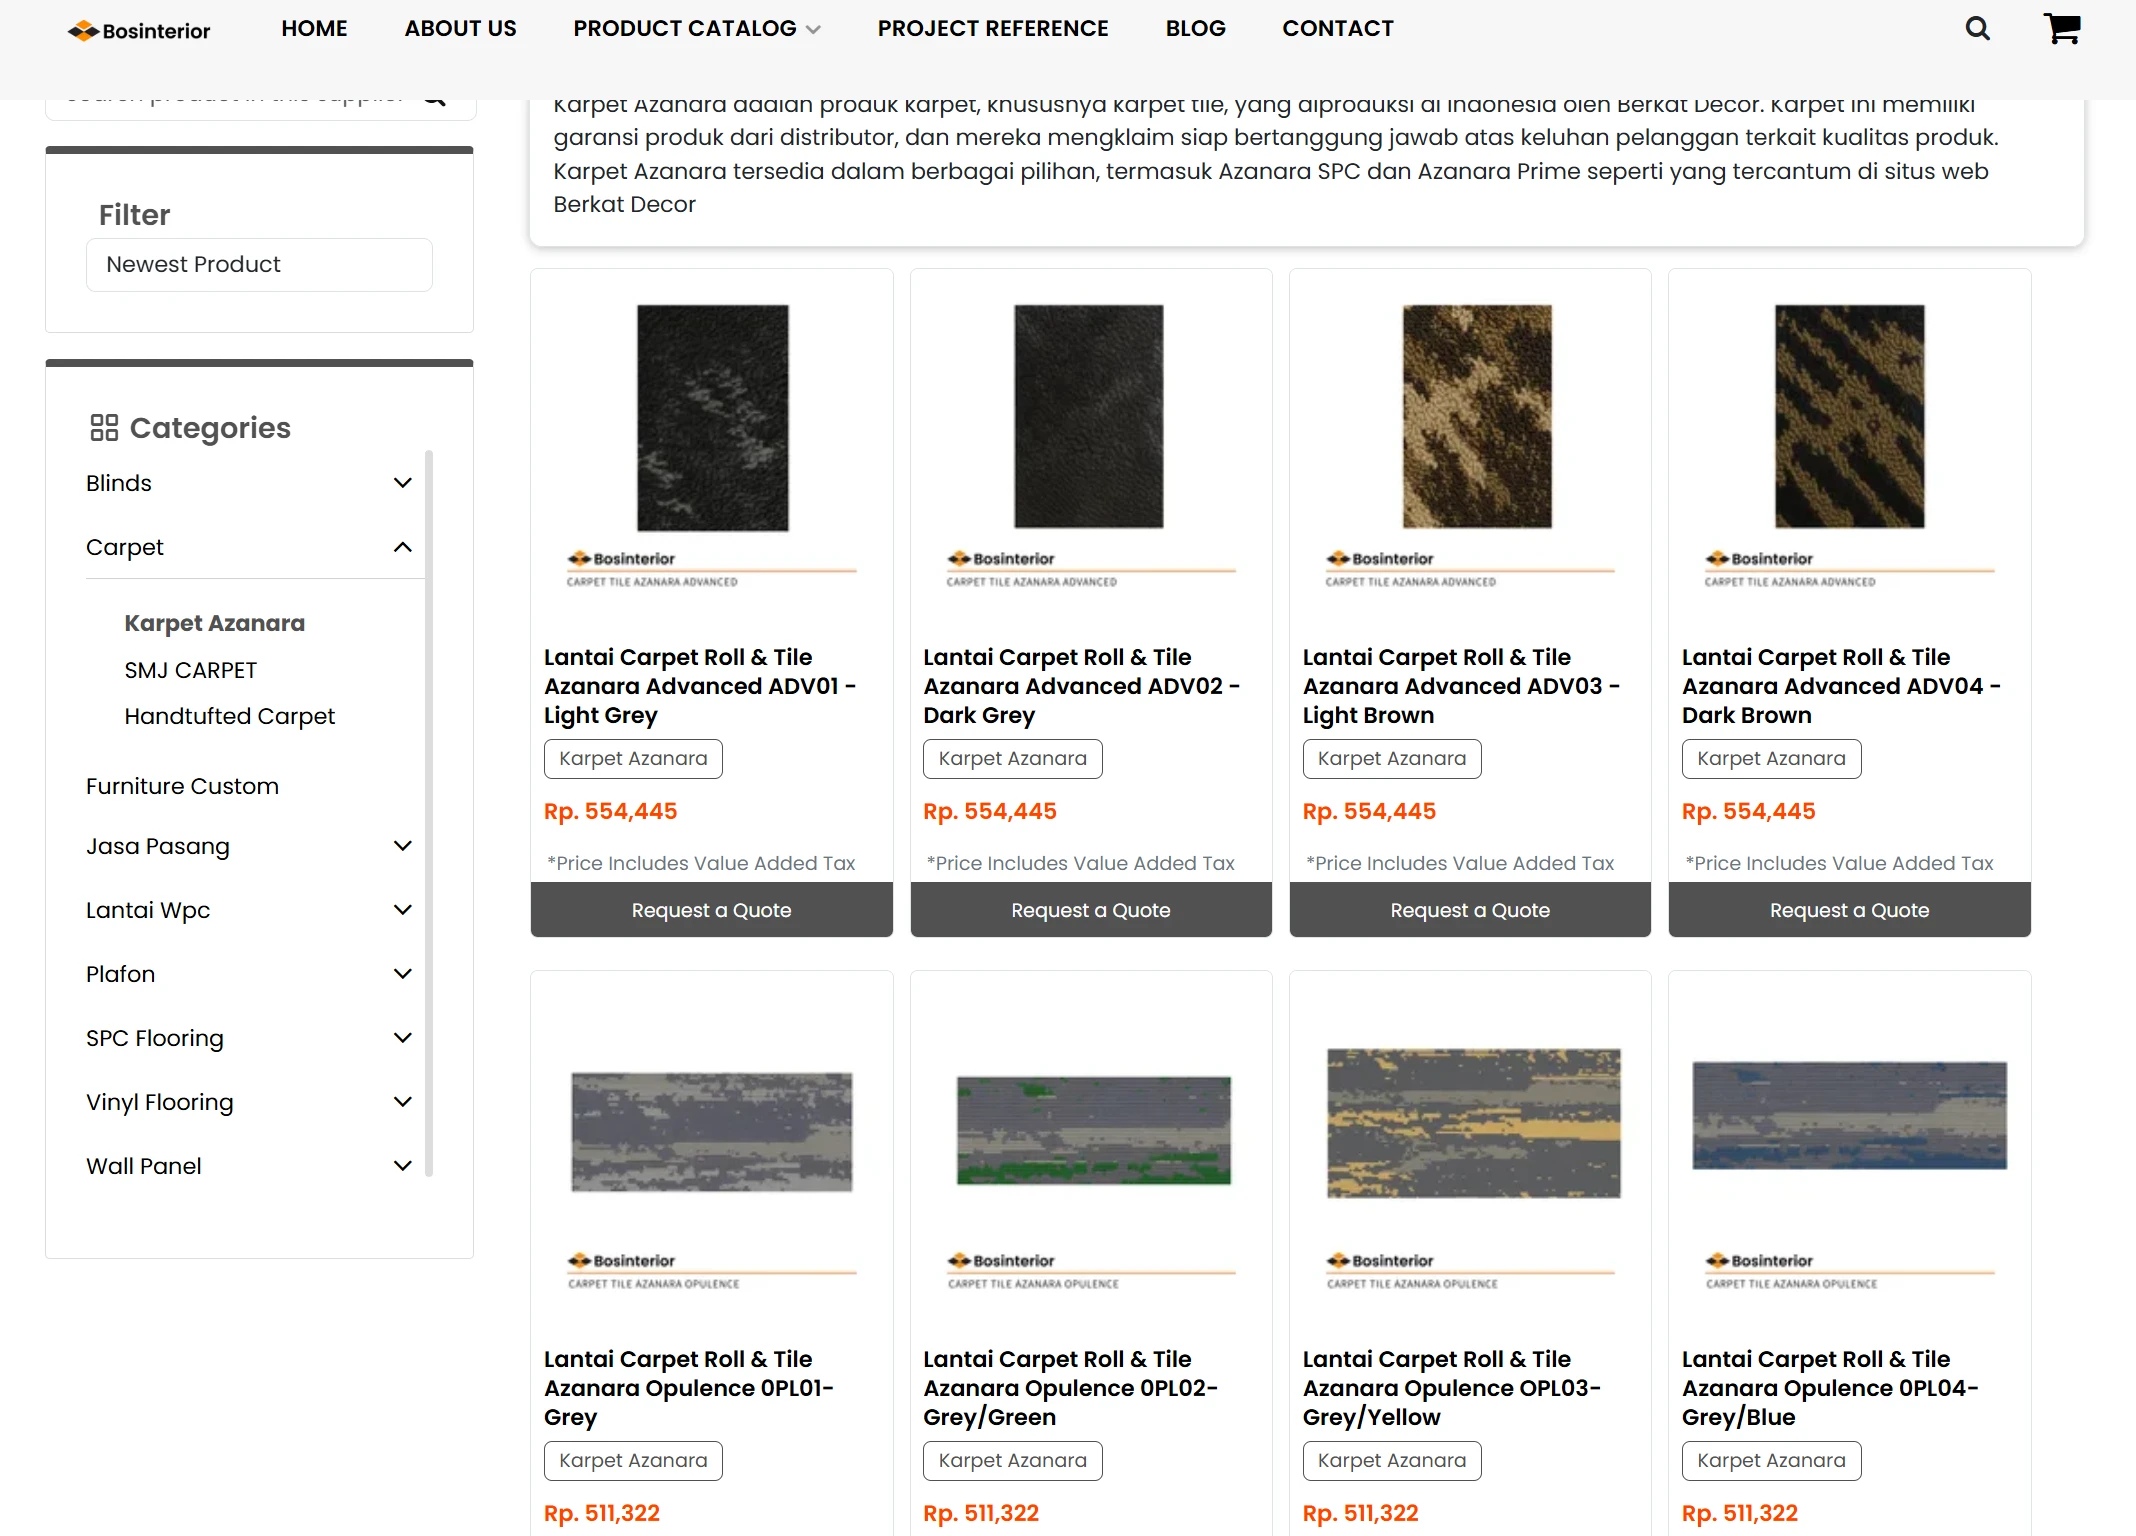This screenshot has height=1536, width=2136.
Task: Expand the Product Catalog dropdown chevron
Action: [814, 30]
